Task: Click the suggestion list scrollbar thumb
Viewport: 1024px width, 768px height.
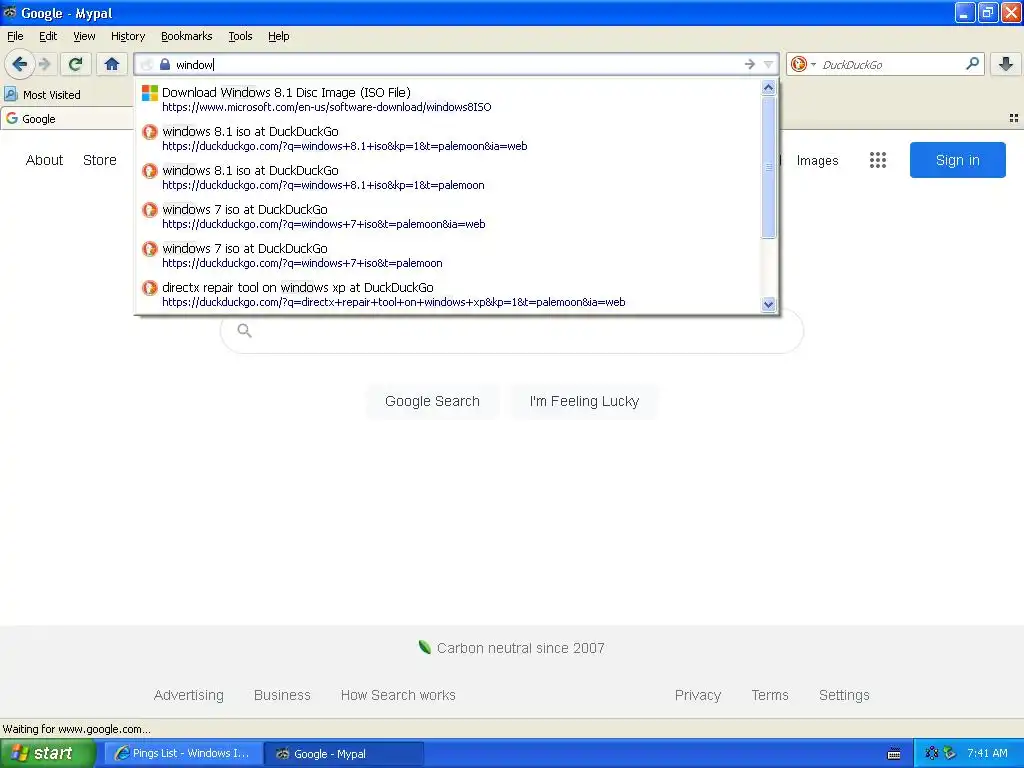Action: 769,167
